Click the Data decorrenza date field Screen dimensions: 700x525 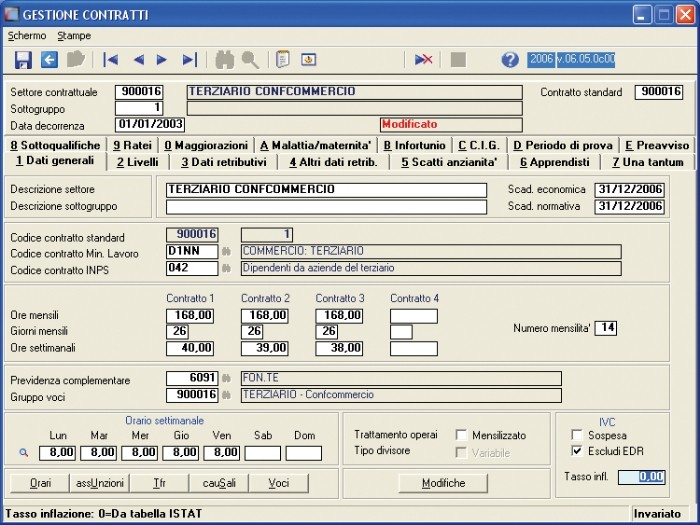pyautogui.click(x=150, y=124)
